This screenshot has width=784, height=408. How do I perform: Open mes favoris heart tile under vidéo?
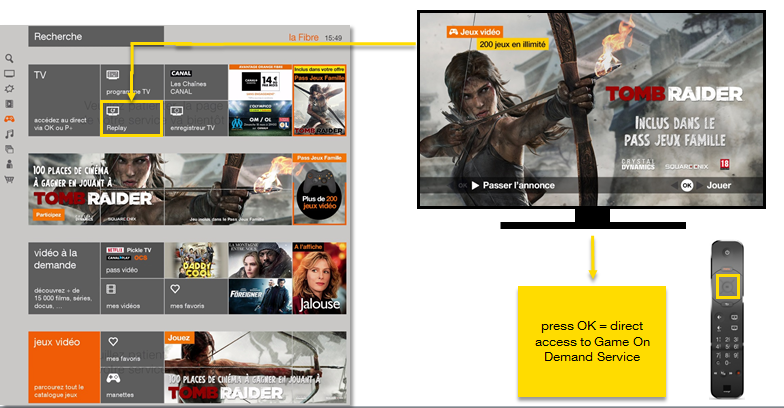tap(196, 296)
